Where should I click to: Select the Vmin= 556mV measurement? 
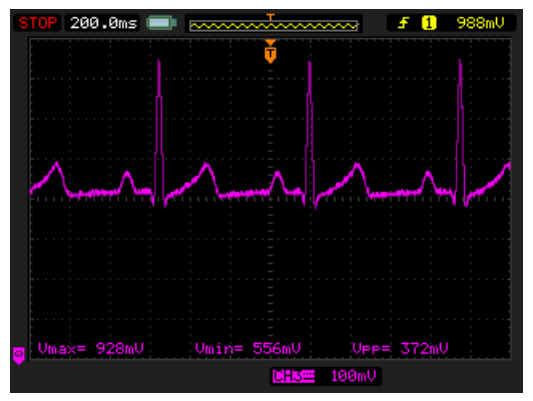[x=248, y=348]
